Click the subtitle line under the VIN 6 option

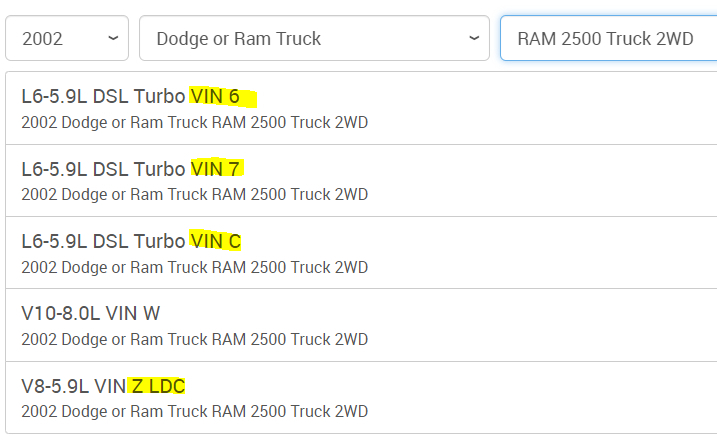click(194, 123)
